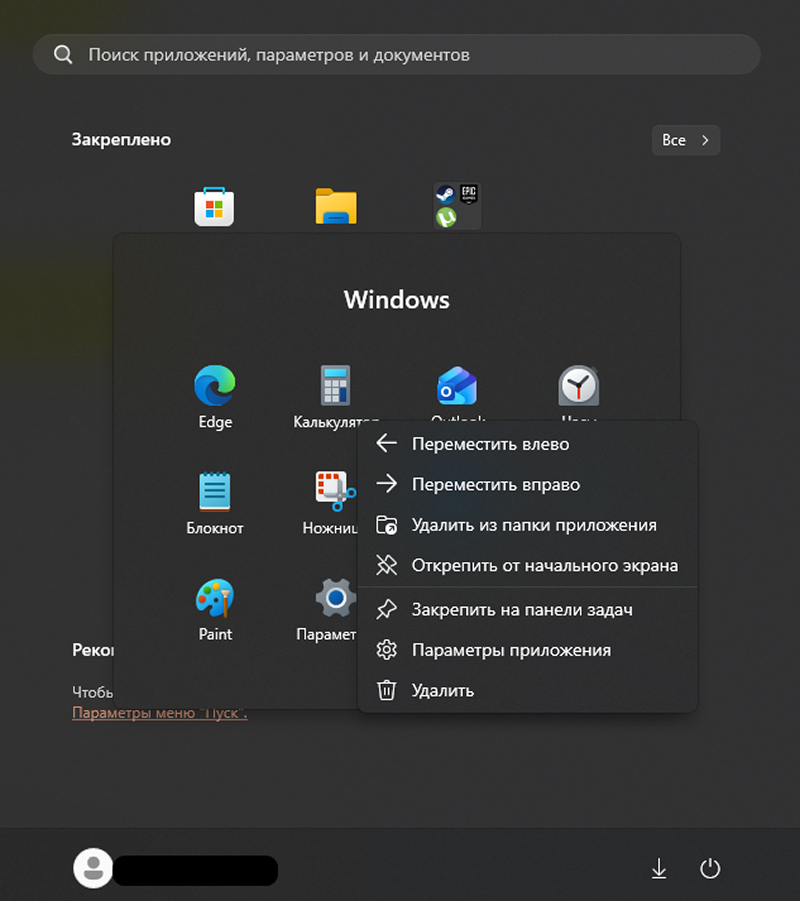
Task: Click the search field for apps and documents
Action: [397, 55]
